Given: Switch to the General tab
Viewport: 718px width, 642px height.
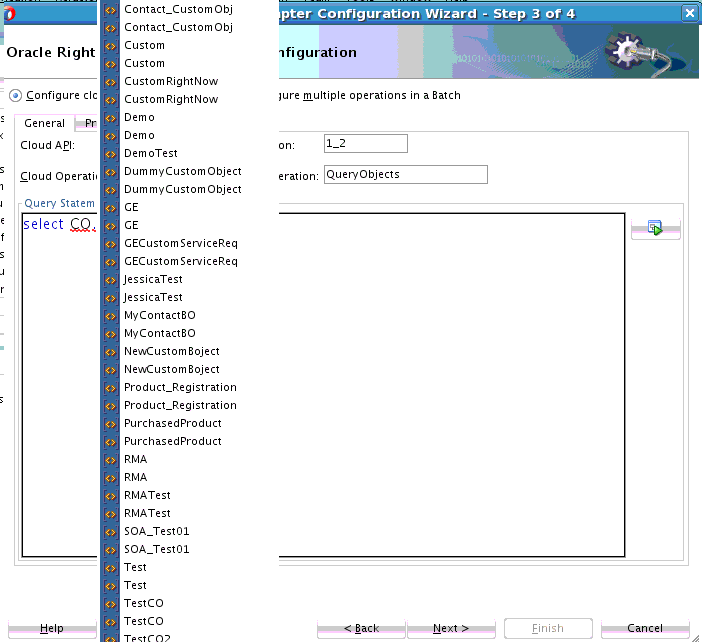Looking at the screenshot, I should click(x=44, y=123).
